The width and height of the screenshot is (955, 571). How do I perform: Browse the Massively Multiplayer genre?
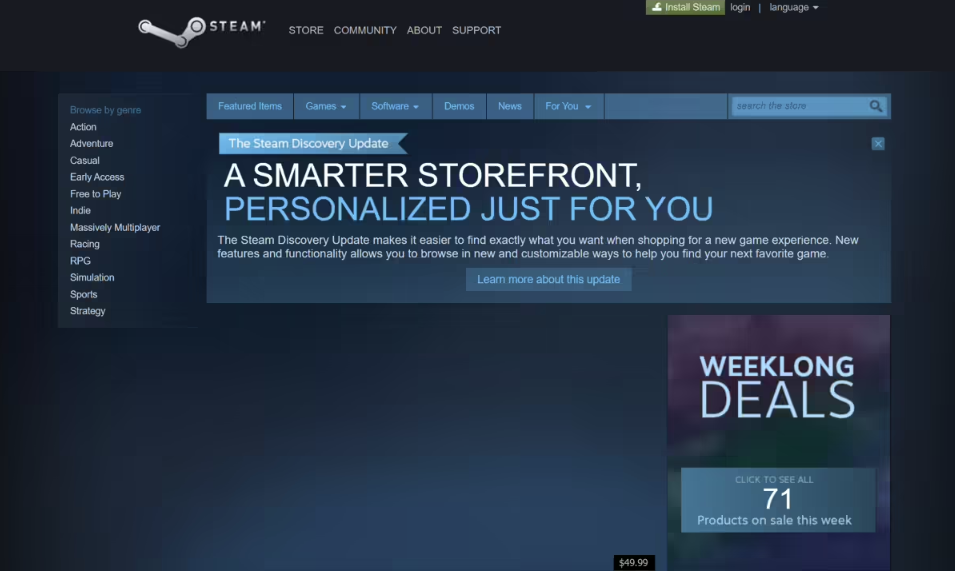pyautogui.click(x=115, y=228)
